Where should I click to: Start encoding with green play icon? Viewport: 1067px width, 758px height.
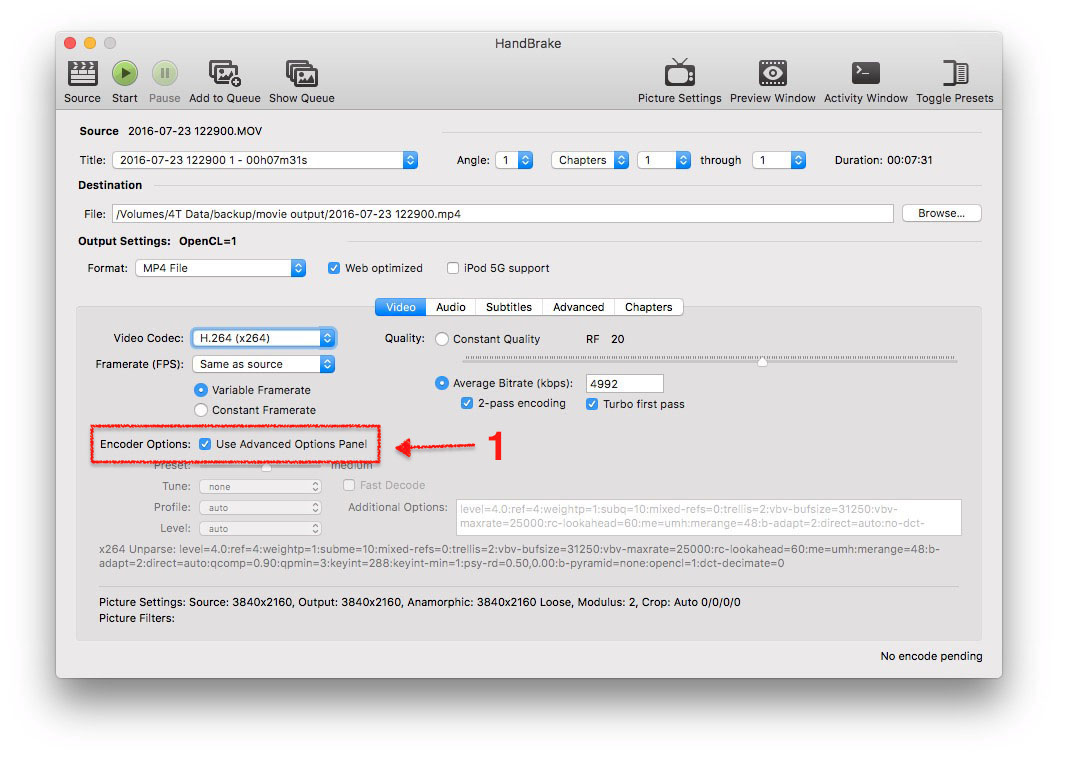click(x=125, y=73)
